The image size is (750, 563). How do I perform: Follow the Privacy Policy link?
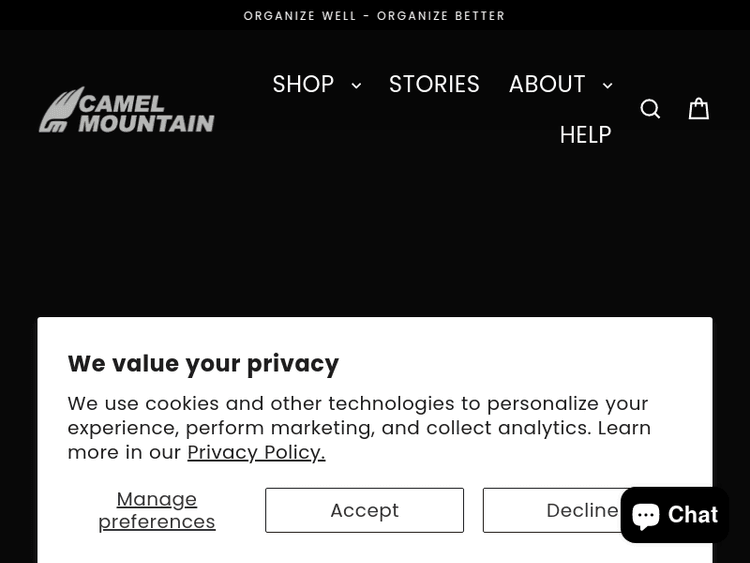pyautogui.click(x=256, y=452)
